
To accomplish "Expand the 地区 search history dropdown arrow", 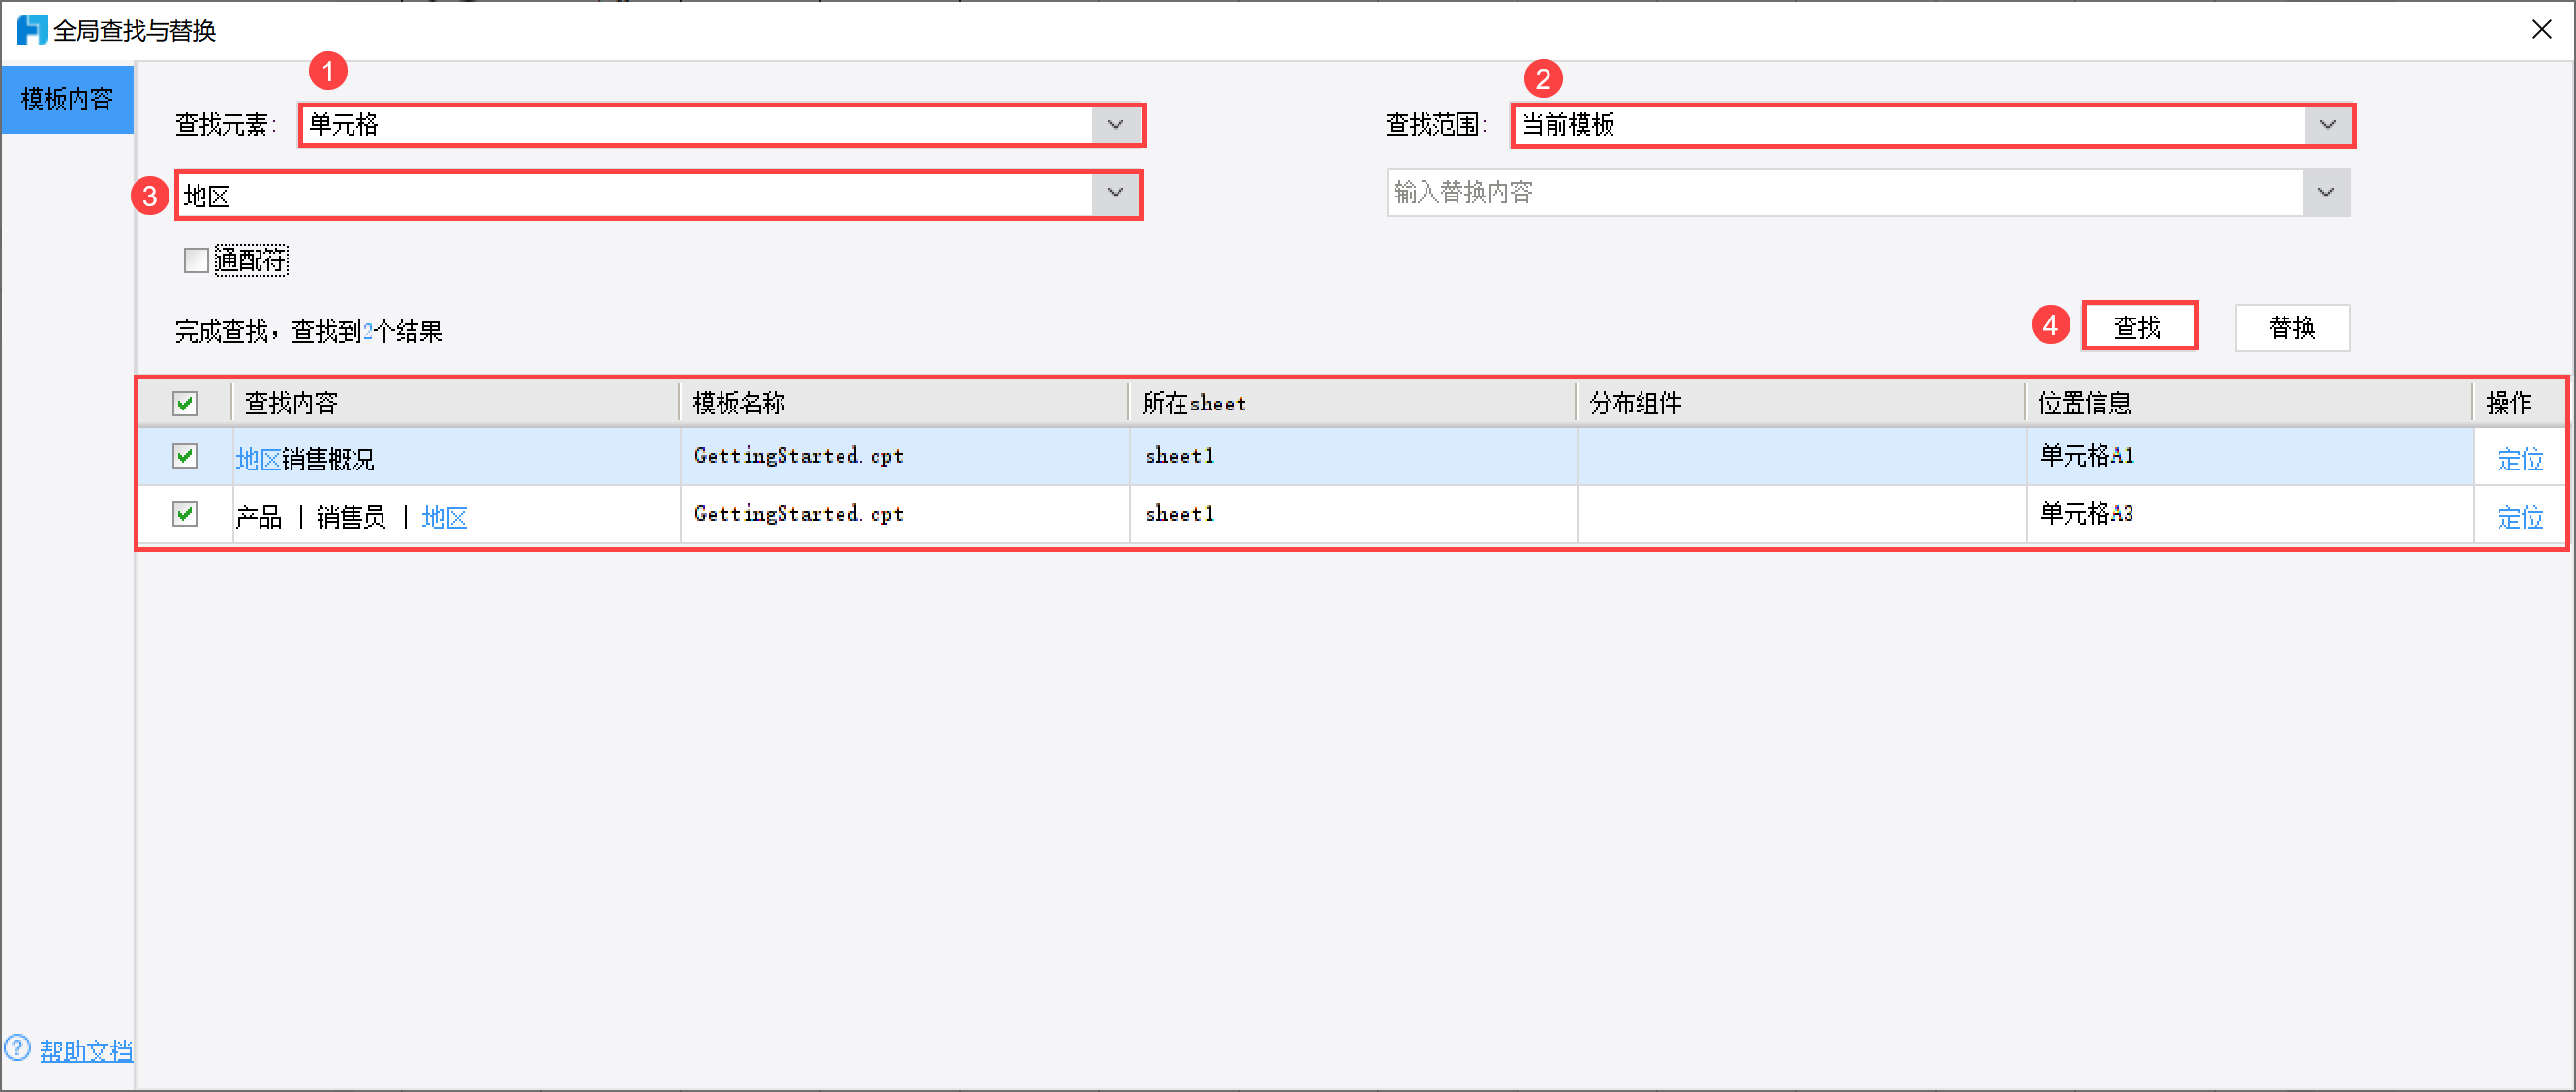I will 1115,193.
